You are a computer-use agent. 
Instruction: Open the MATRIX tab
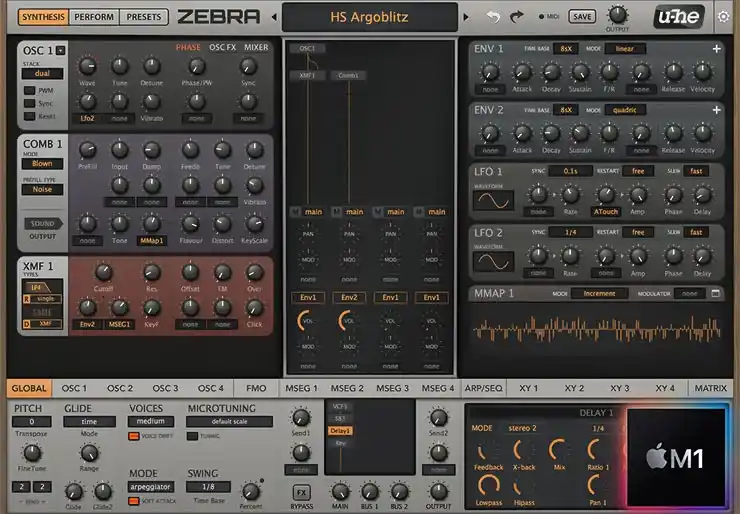point(710,388)
